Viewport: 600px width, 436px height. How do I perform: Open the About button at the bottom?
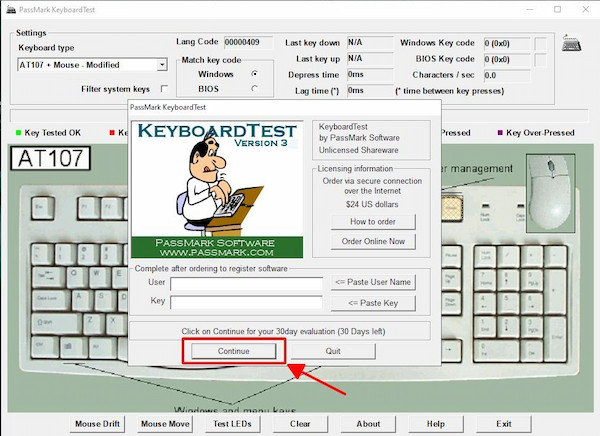point(368,424)
